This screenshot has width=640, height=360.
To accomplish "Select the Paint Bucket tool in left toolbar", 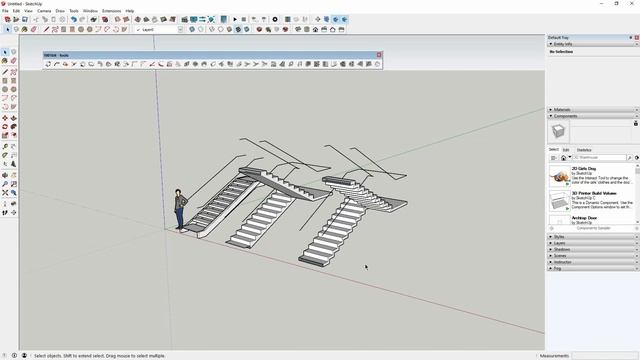I will click(x=5, y=61).
